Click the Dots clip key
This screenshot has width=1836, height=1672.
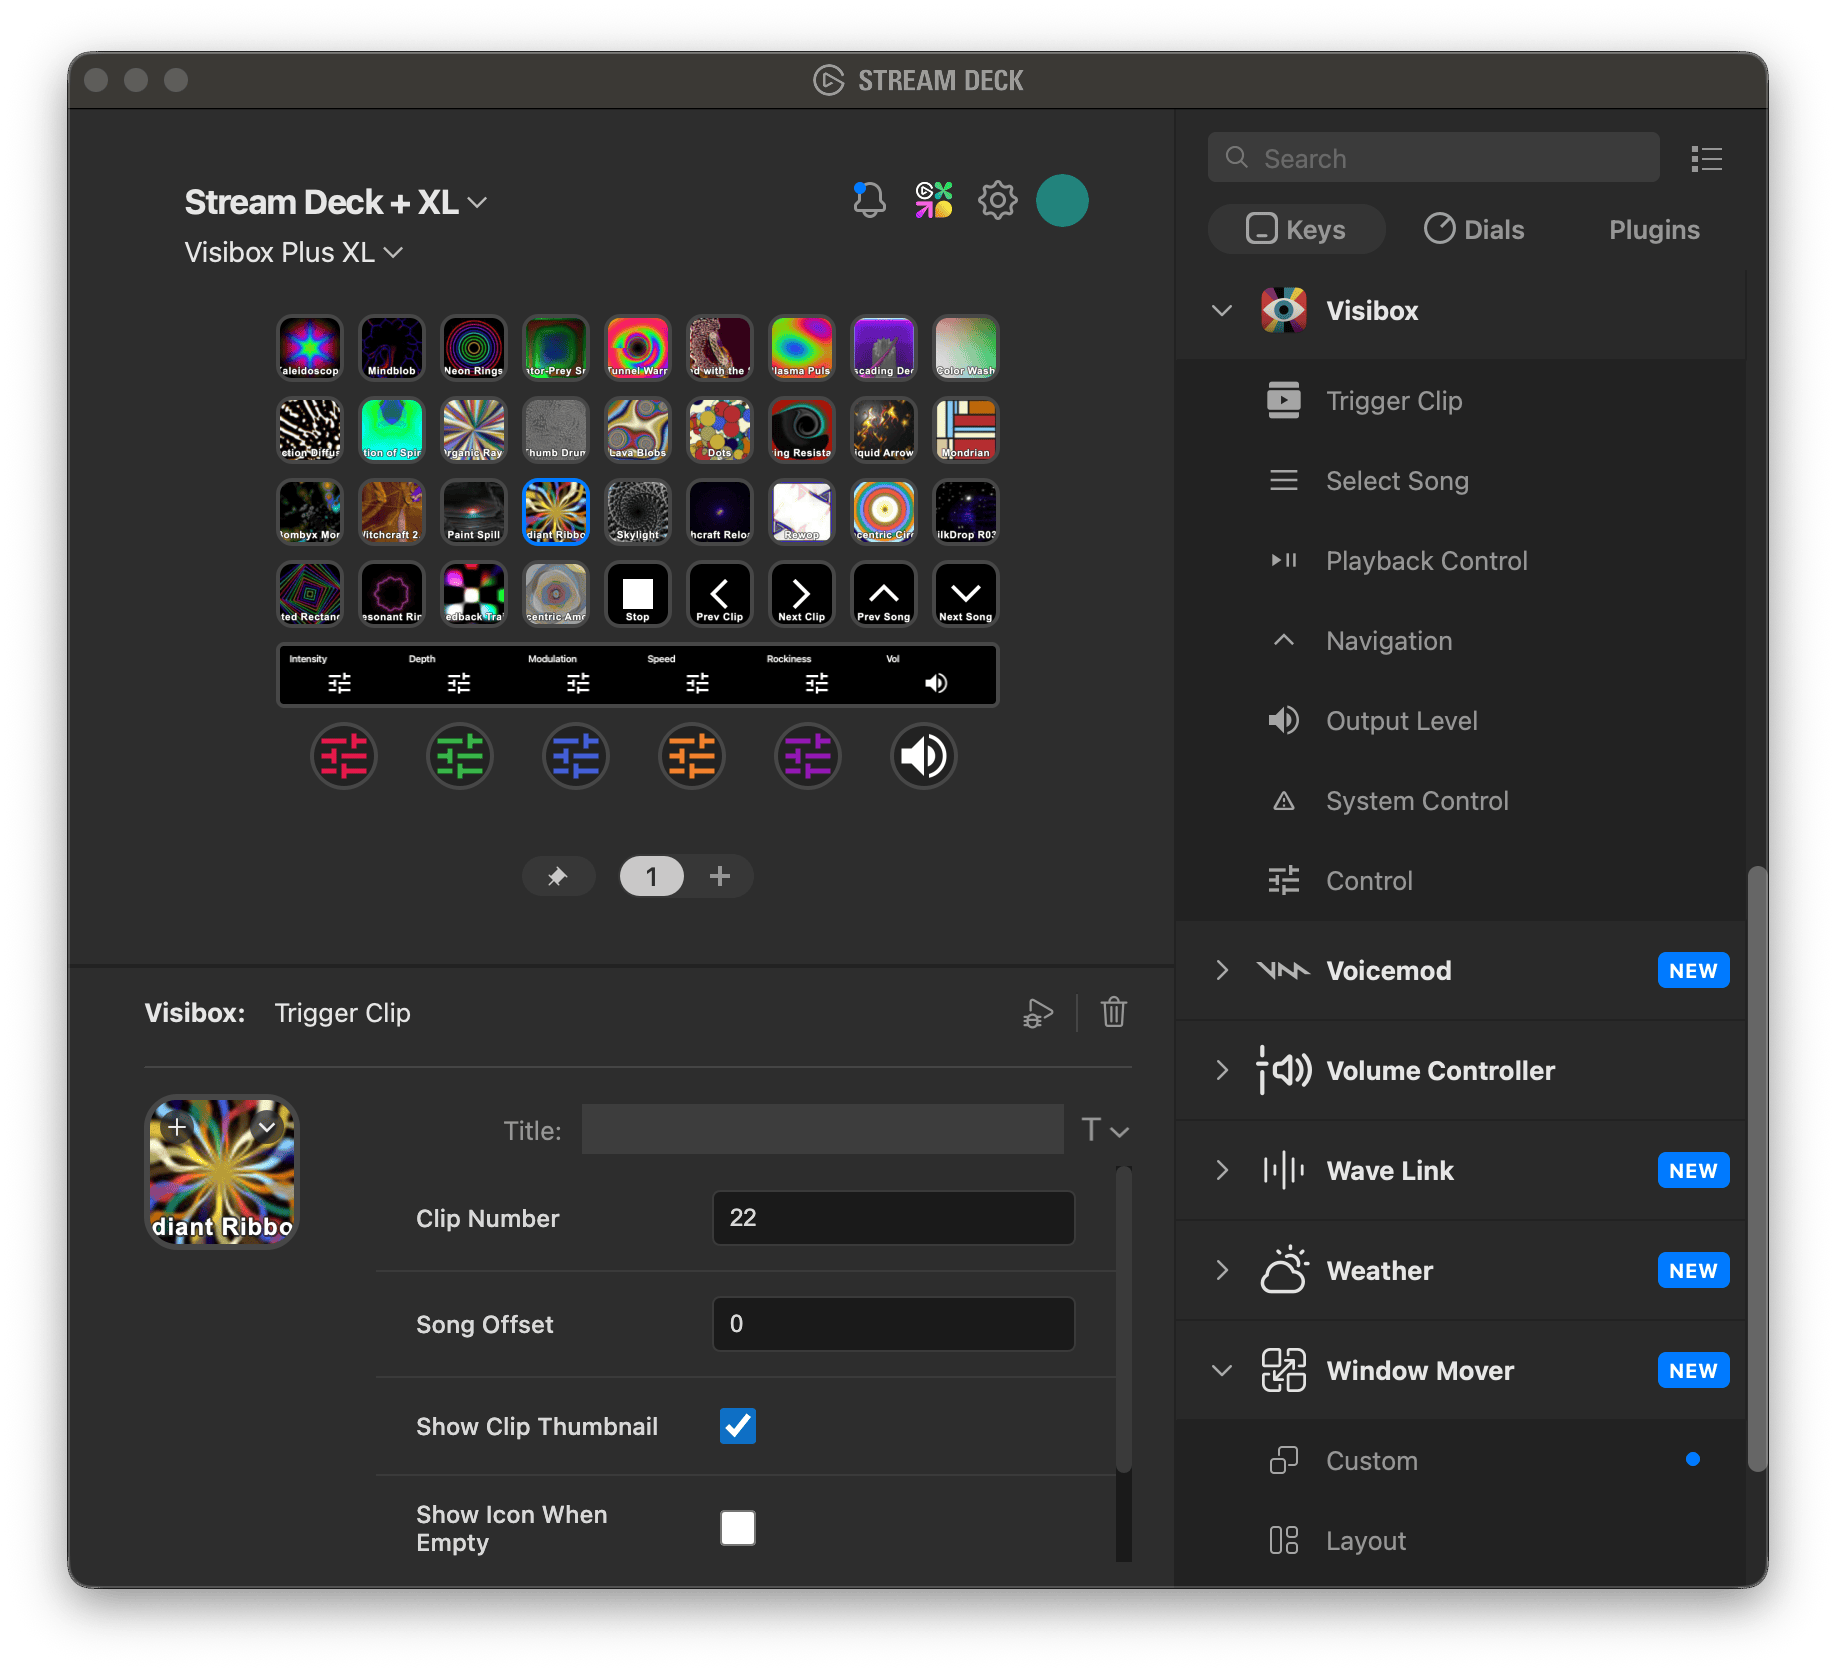tap(720, 430)
